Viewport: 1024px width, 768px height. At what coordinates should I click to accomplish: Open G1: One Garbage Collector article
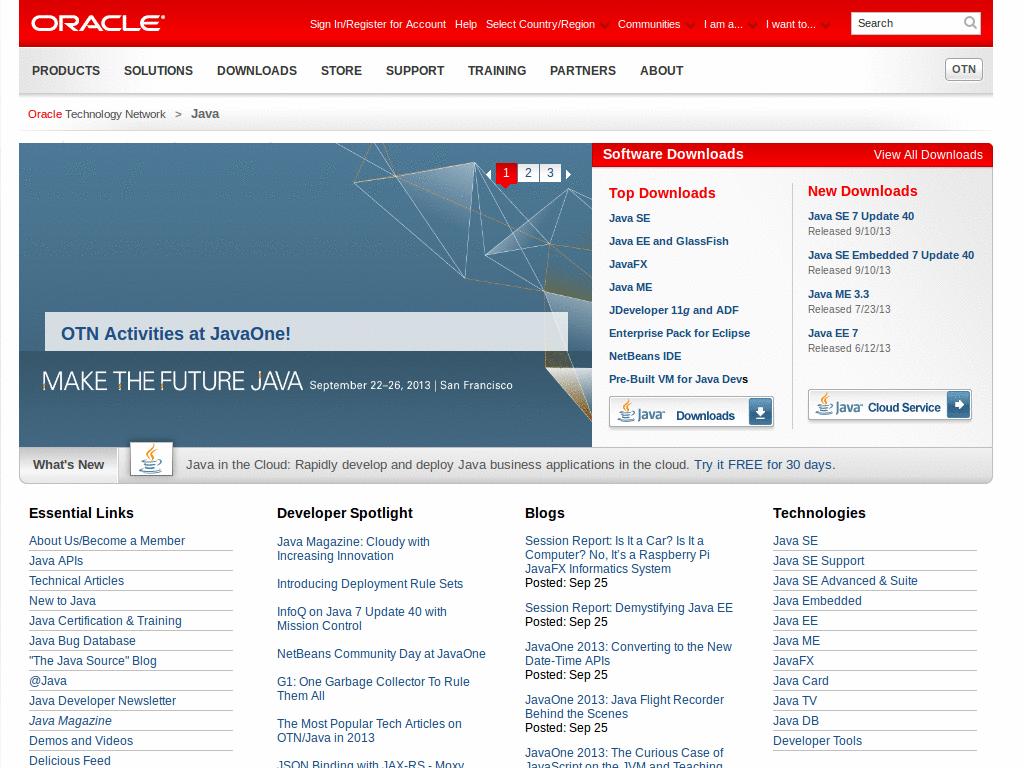pos(374,688)
